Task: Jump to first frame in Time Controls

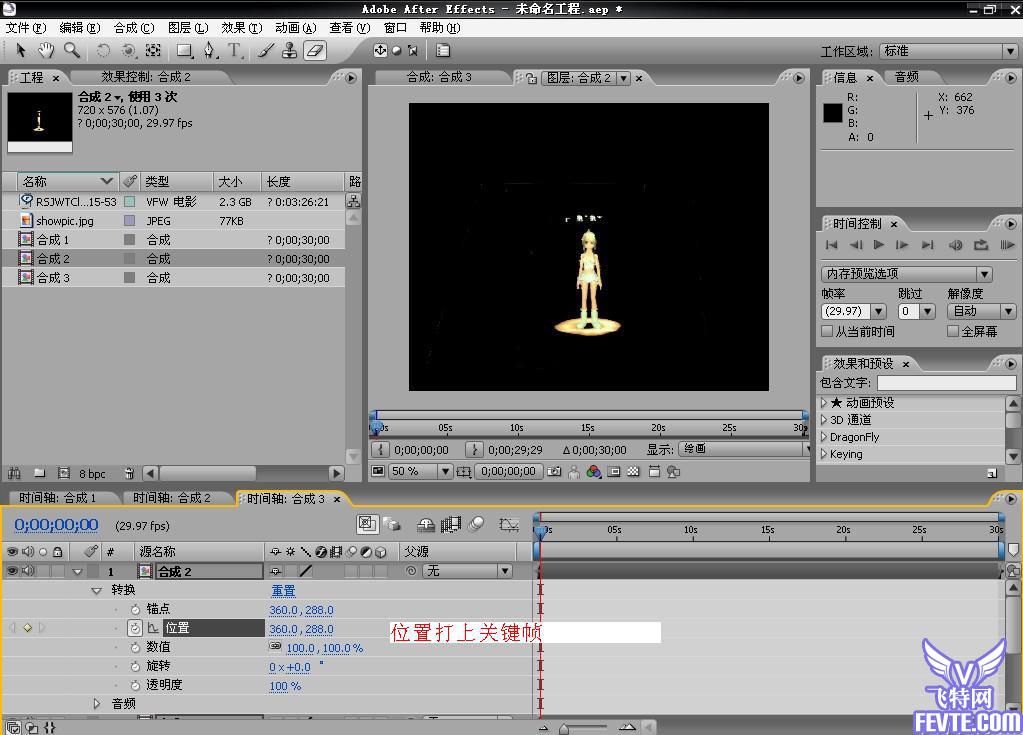Action: tap(831, 245)
